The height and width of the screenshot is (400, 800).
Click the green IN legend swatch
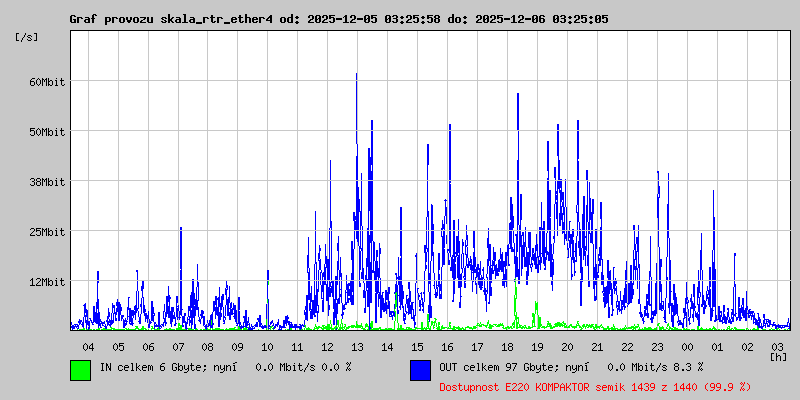pos(81,370)
